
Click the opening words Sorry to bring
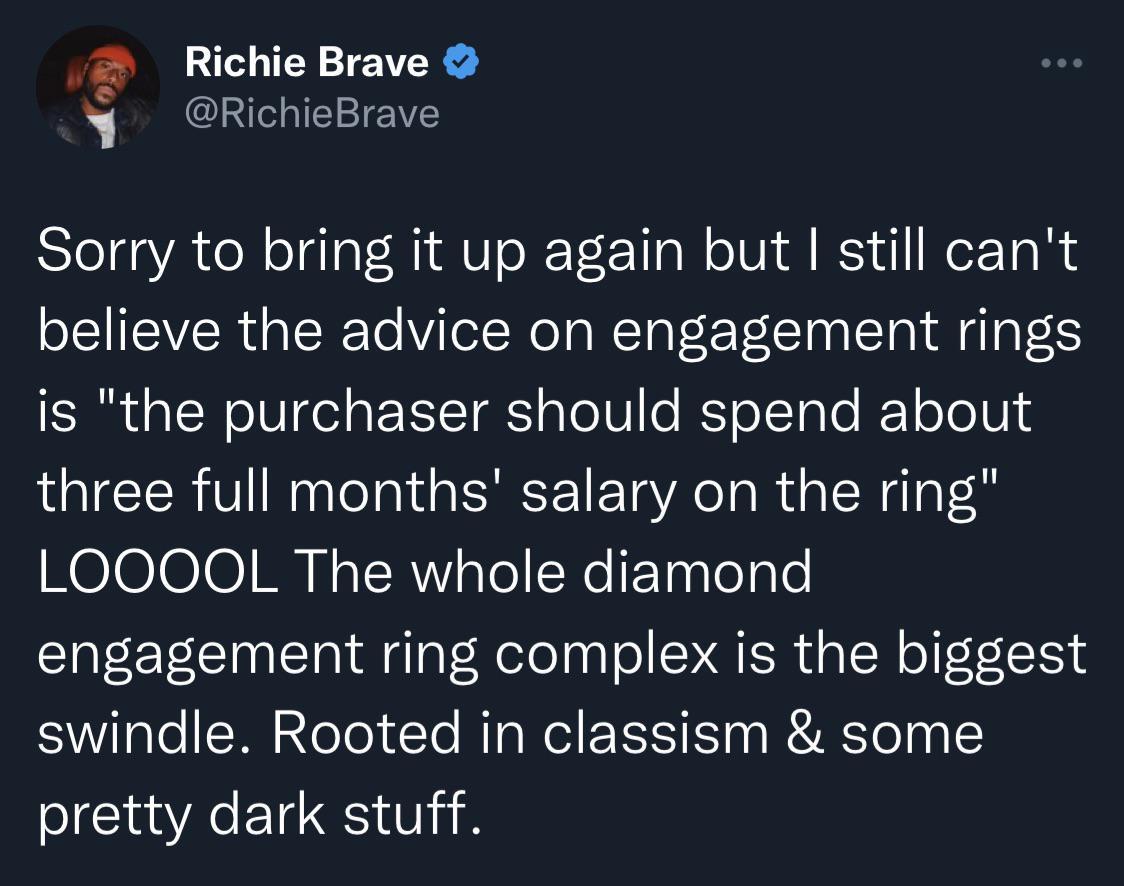215,254
